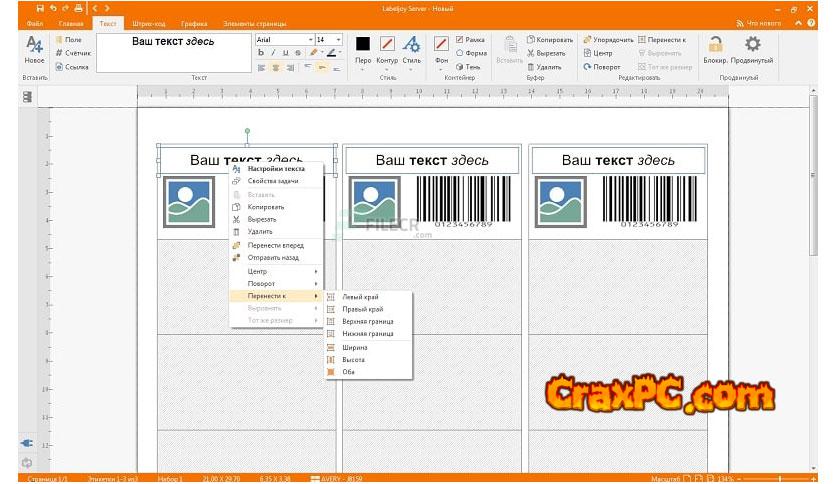Open the Продвинутый gear settings
The width and height of the screenshot is (836, 484).
point(752,45)
